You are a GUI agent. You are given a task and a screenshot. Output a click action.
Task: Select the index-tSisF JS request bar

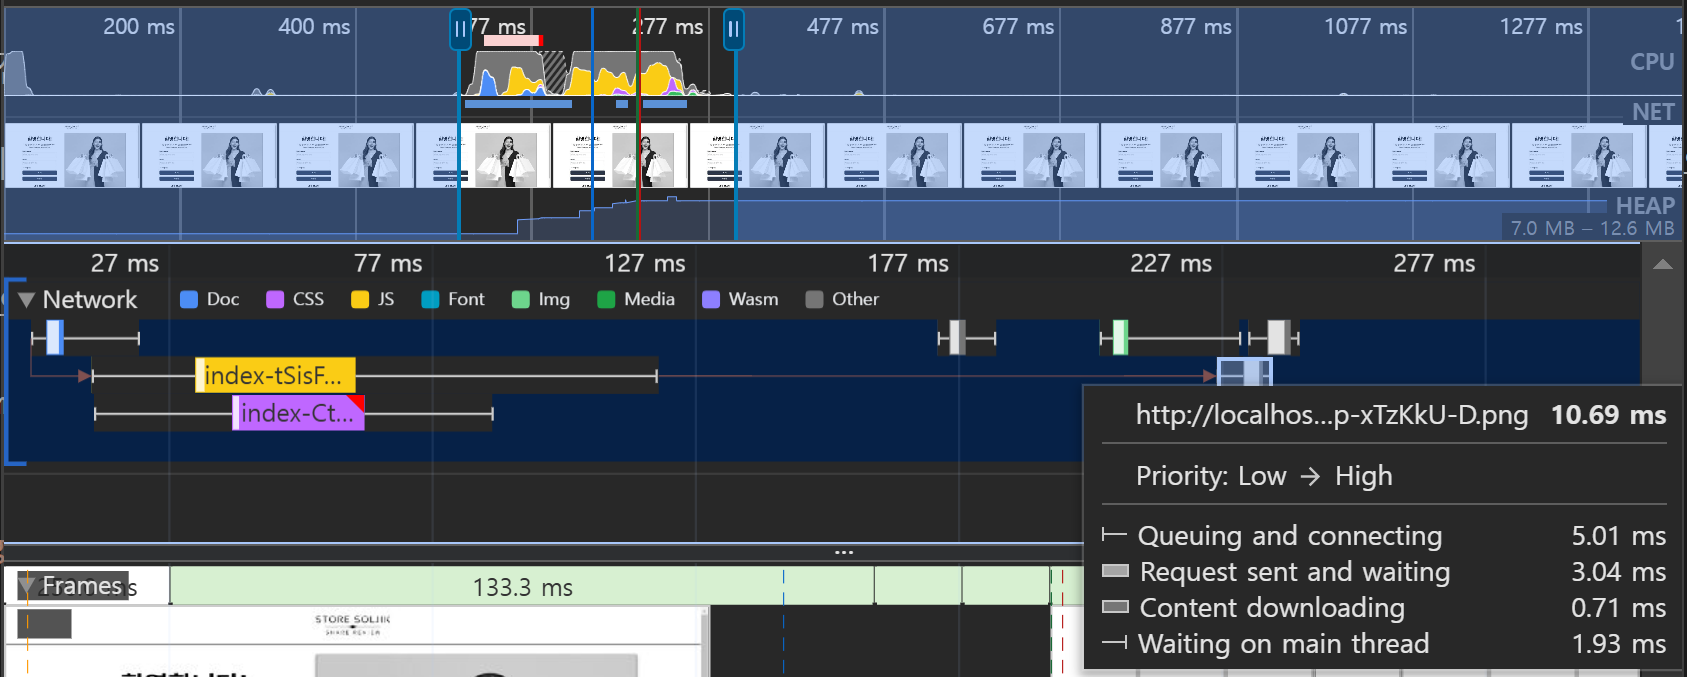pos(275,376)
